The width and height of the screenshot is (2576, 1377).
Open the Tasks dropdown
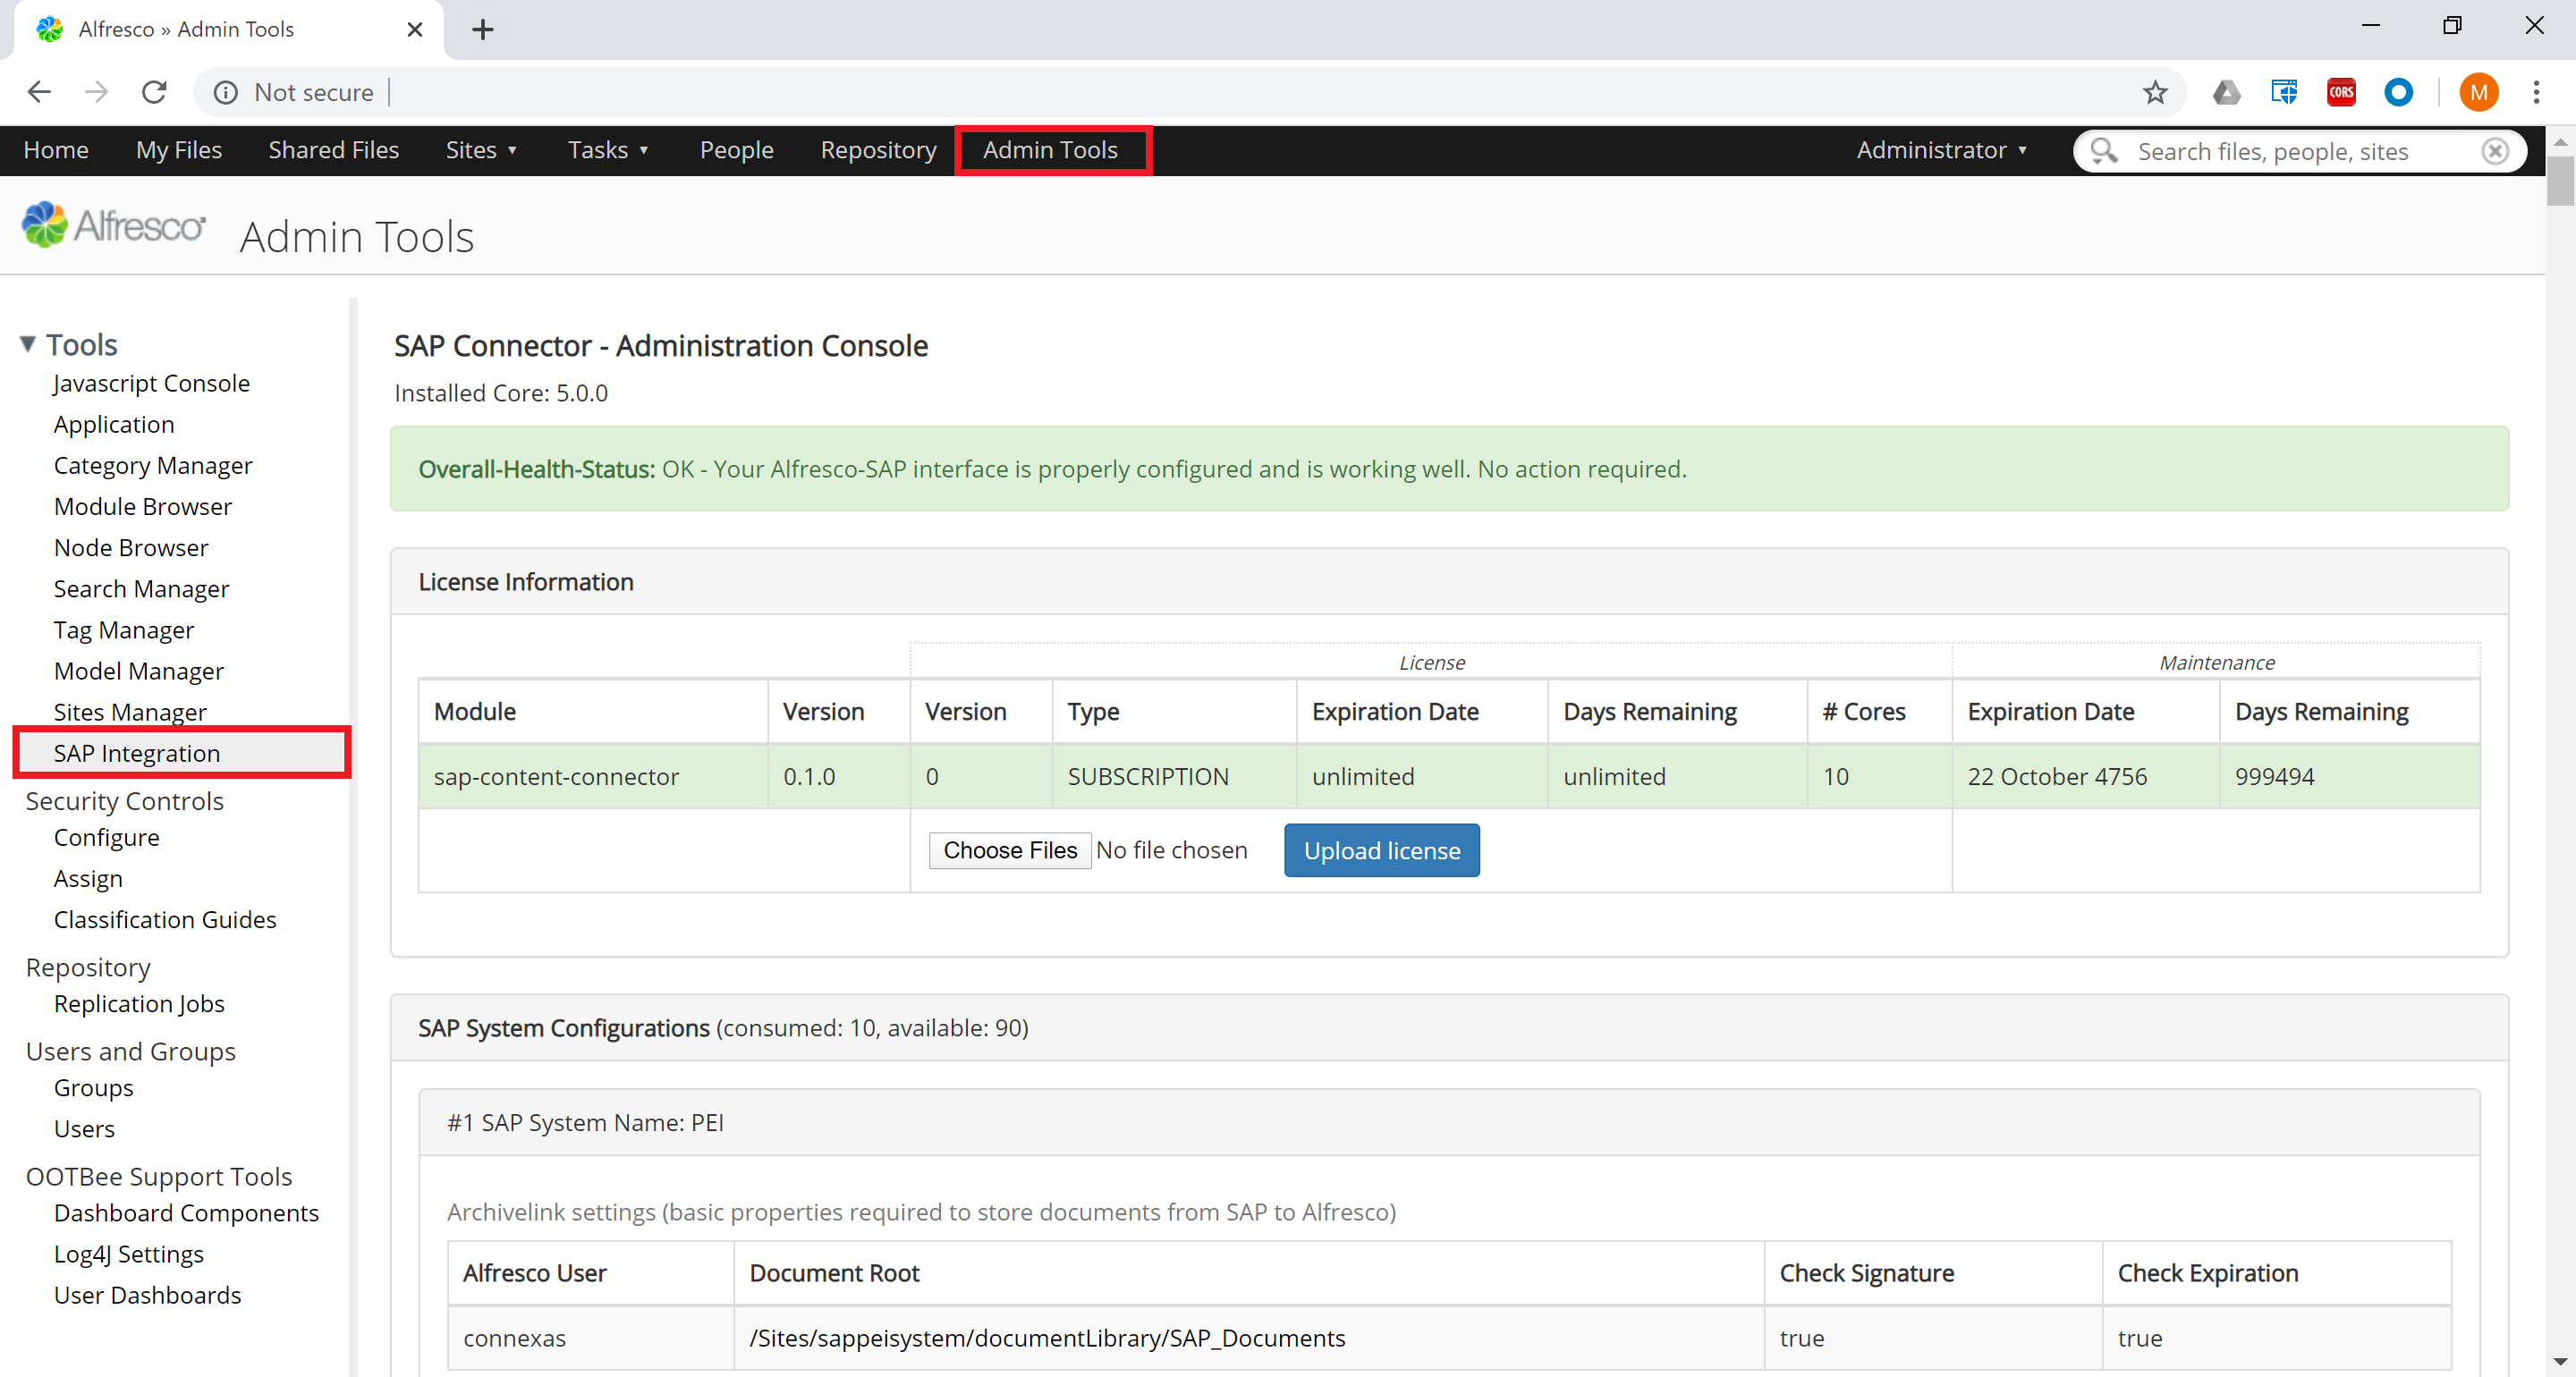click(x=608, y=150)
